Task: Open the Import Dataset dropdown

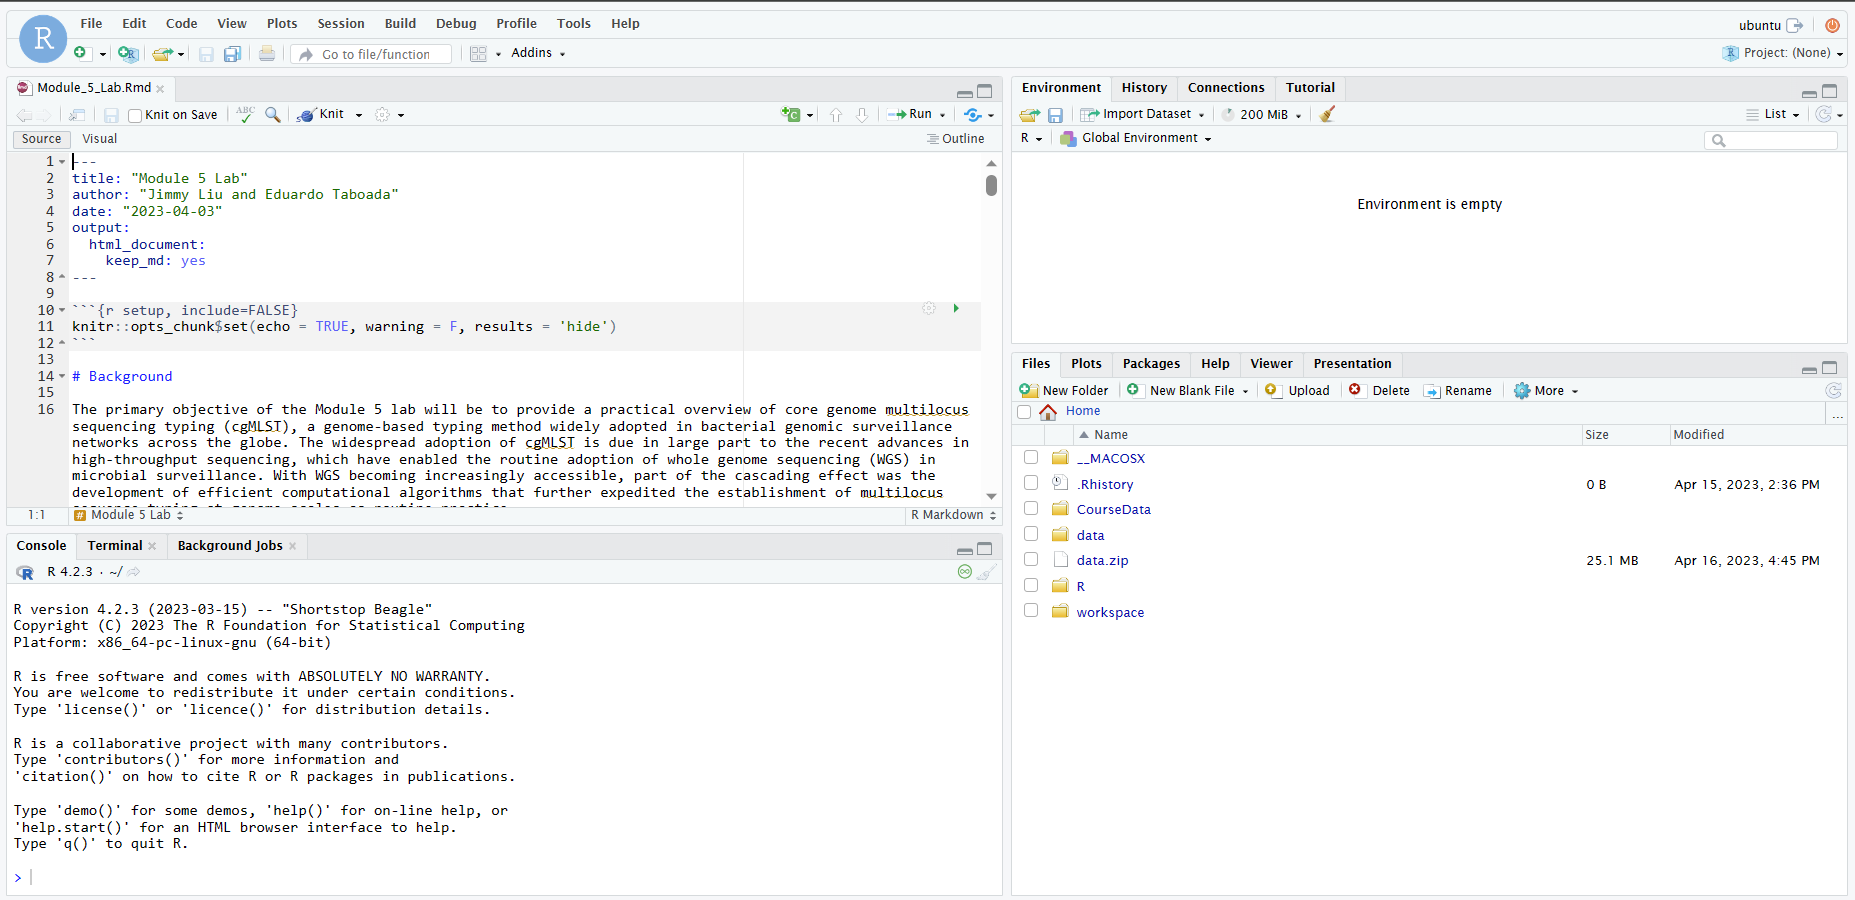Action: [x=1143, y=114]
